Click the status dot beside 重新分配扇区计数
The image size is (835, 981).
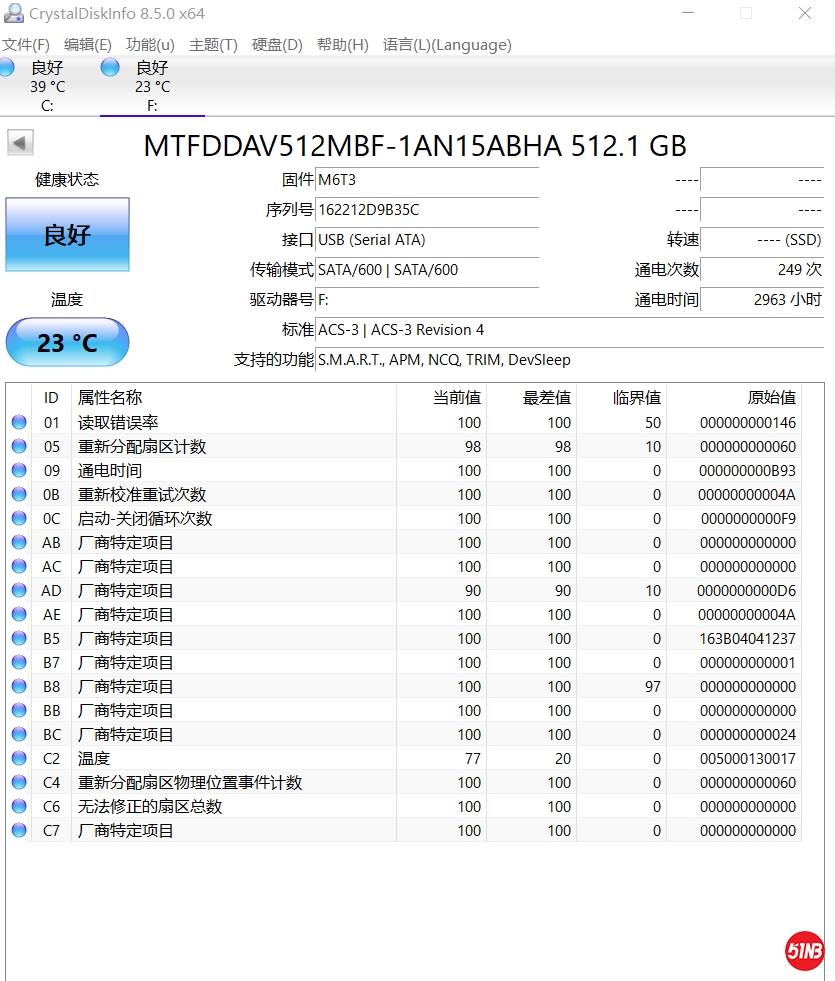(18, 446)
